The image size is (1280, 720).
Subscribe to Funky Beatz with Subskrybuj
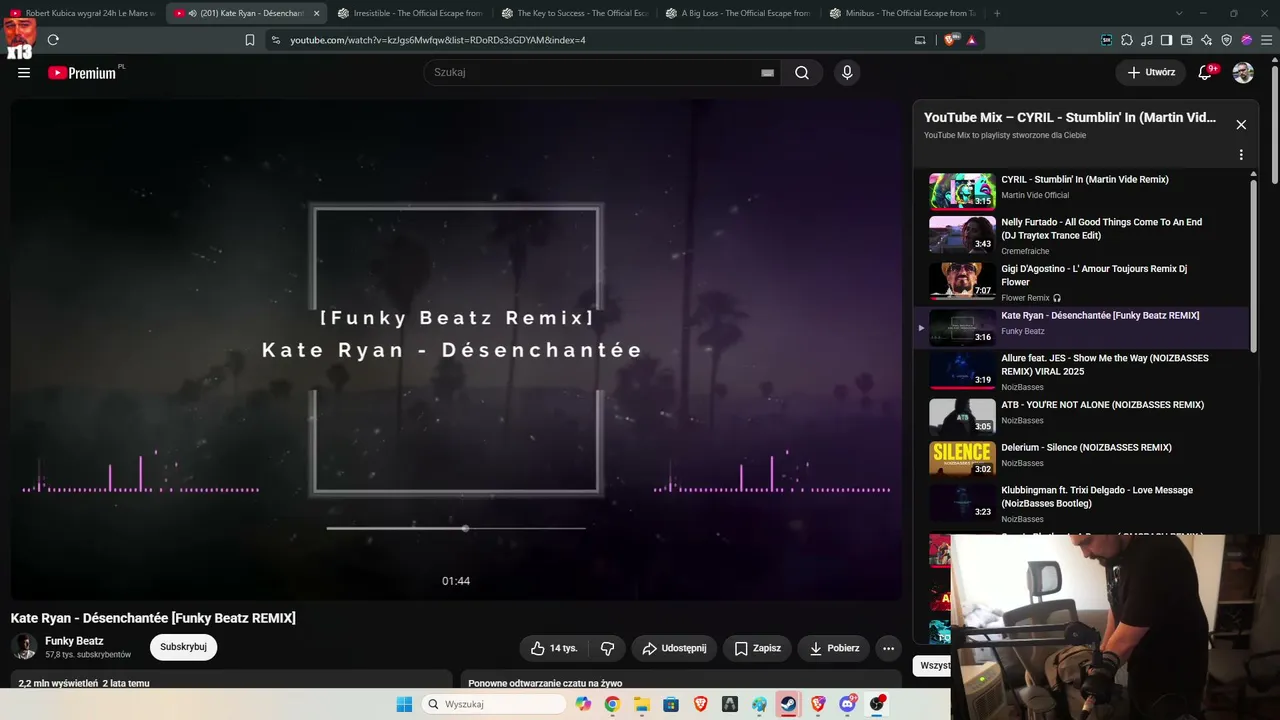click(x=183, y=647)
